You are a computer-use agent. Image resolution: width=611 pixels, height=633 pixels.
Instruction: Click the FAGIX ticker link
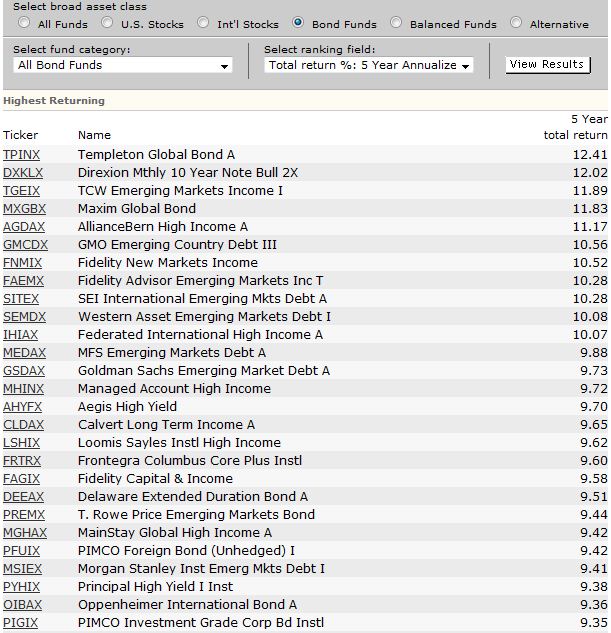coord(21,479)
